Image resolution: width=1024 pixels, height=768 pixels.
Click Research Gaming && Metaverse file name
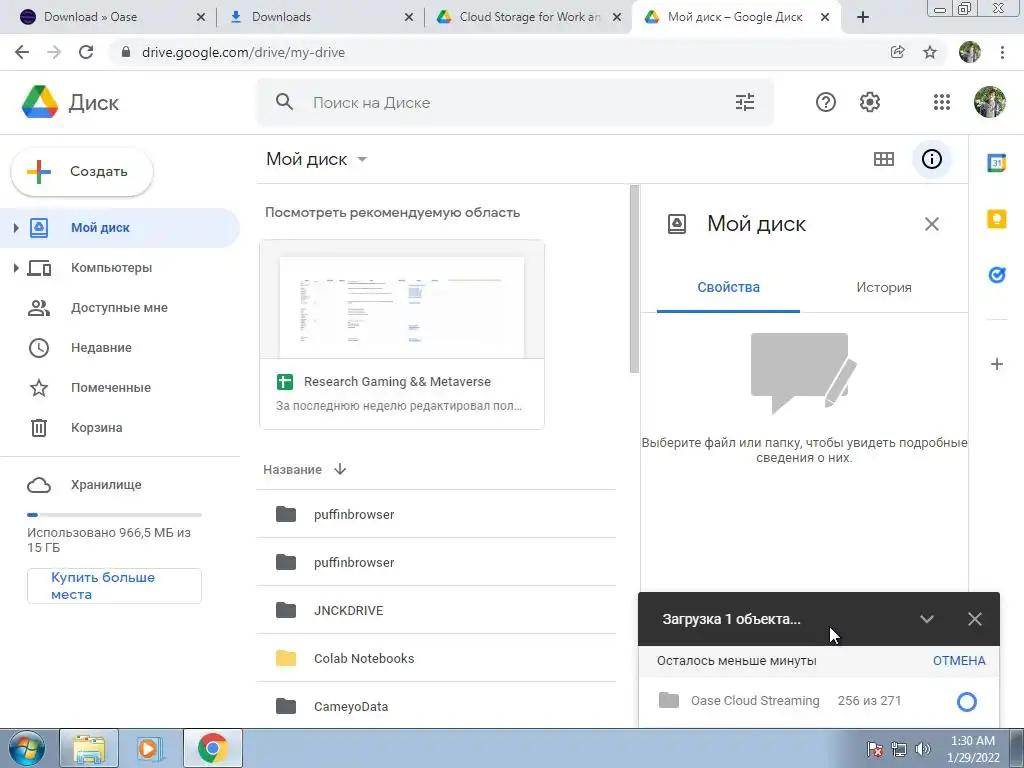[397, 381]
